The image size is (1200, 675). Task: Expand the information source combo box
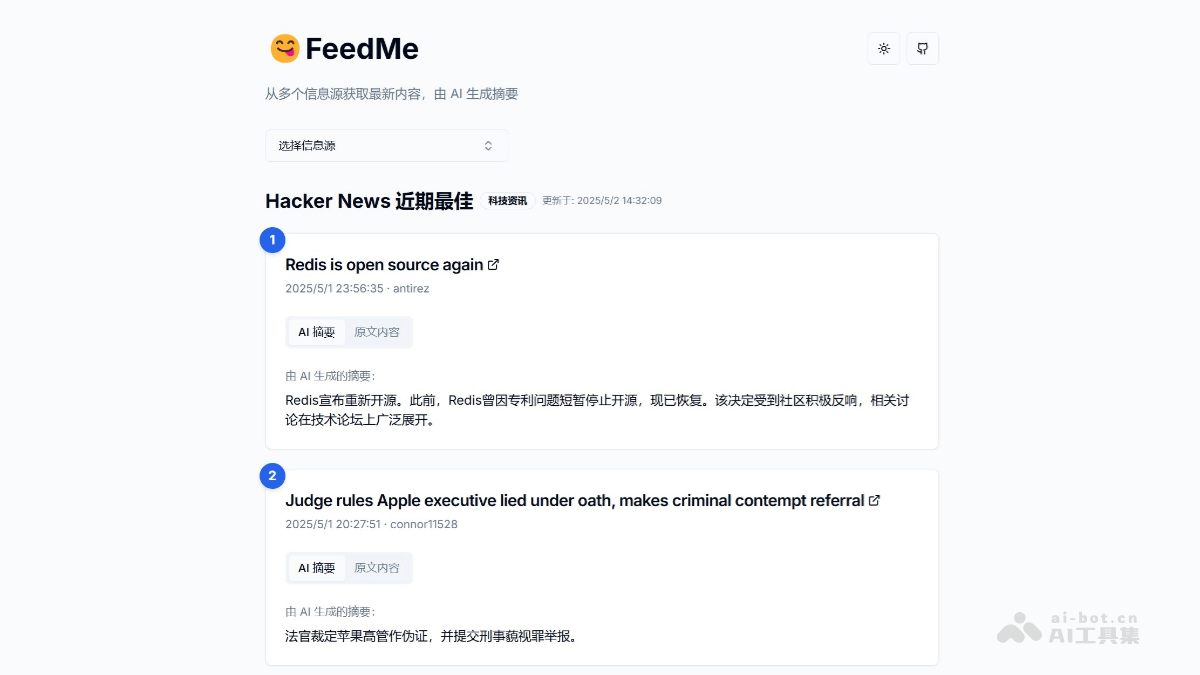tap(386, 145)
